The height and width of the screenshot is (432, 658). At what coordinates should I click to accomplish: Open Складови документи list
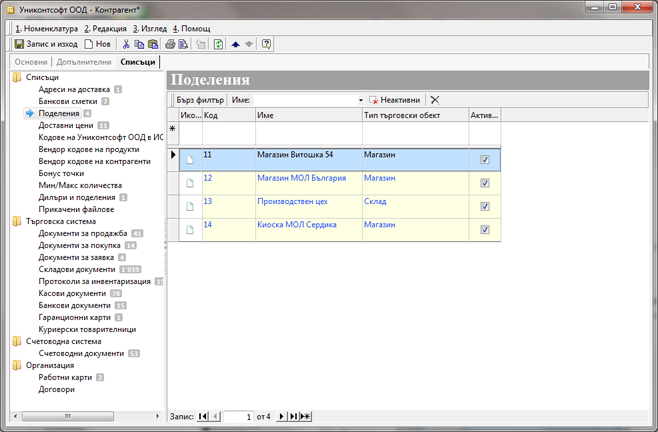click(x=76, y=270)
